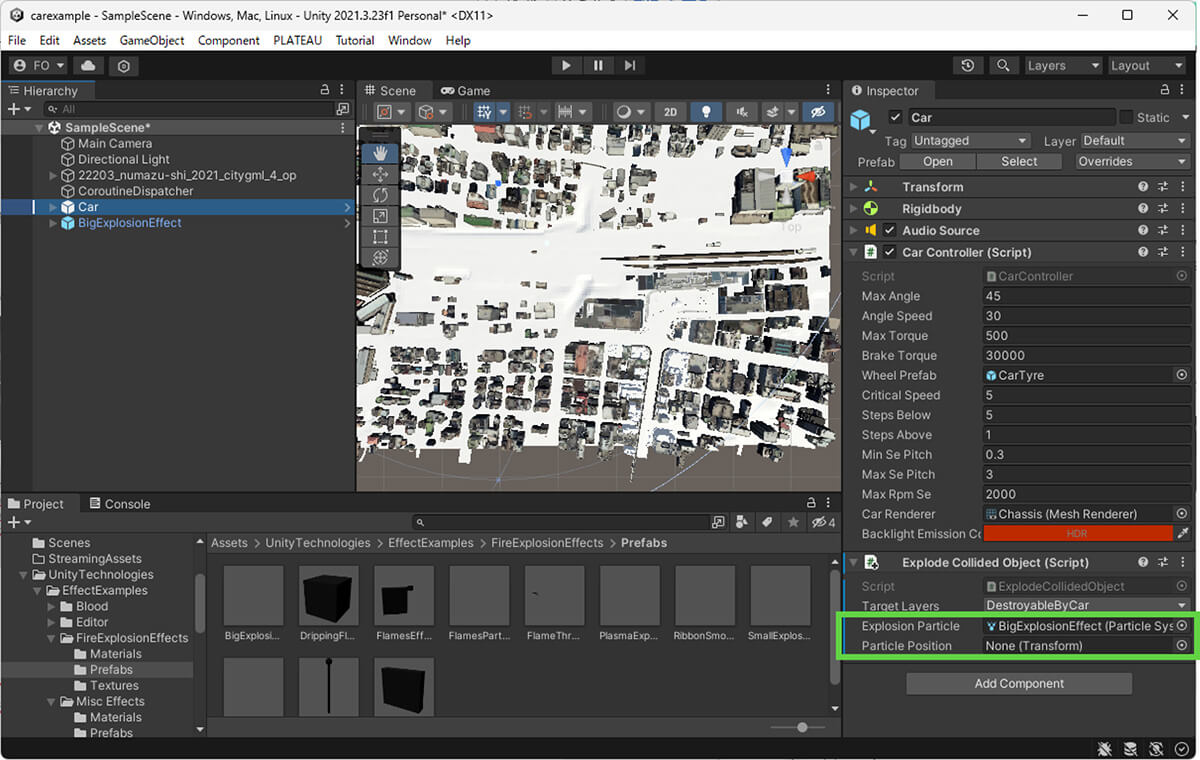Open the GameObject menu
1200x760 pixels.
[152, 40]
